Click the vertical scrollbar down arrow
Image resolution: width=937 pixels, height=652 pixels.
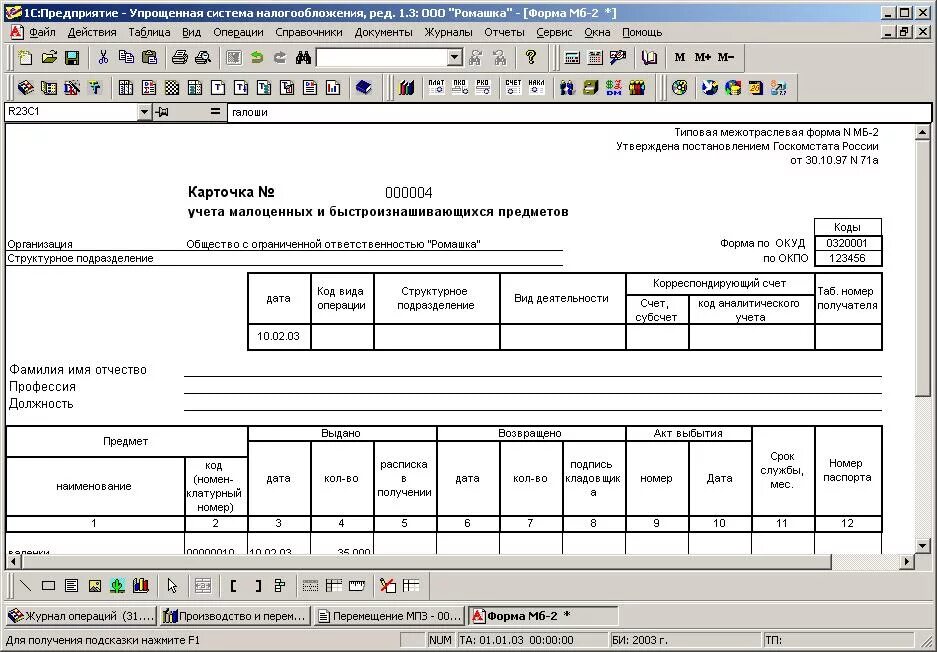click(x=923, y=546)
